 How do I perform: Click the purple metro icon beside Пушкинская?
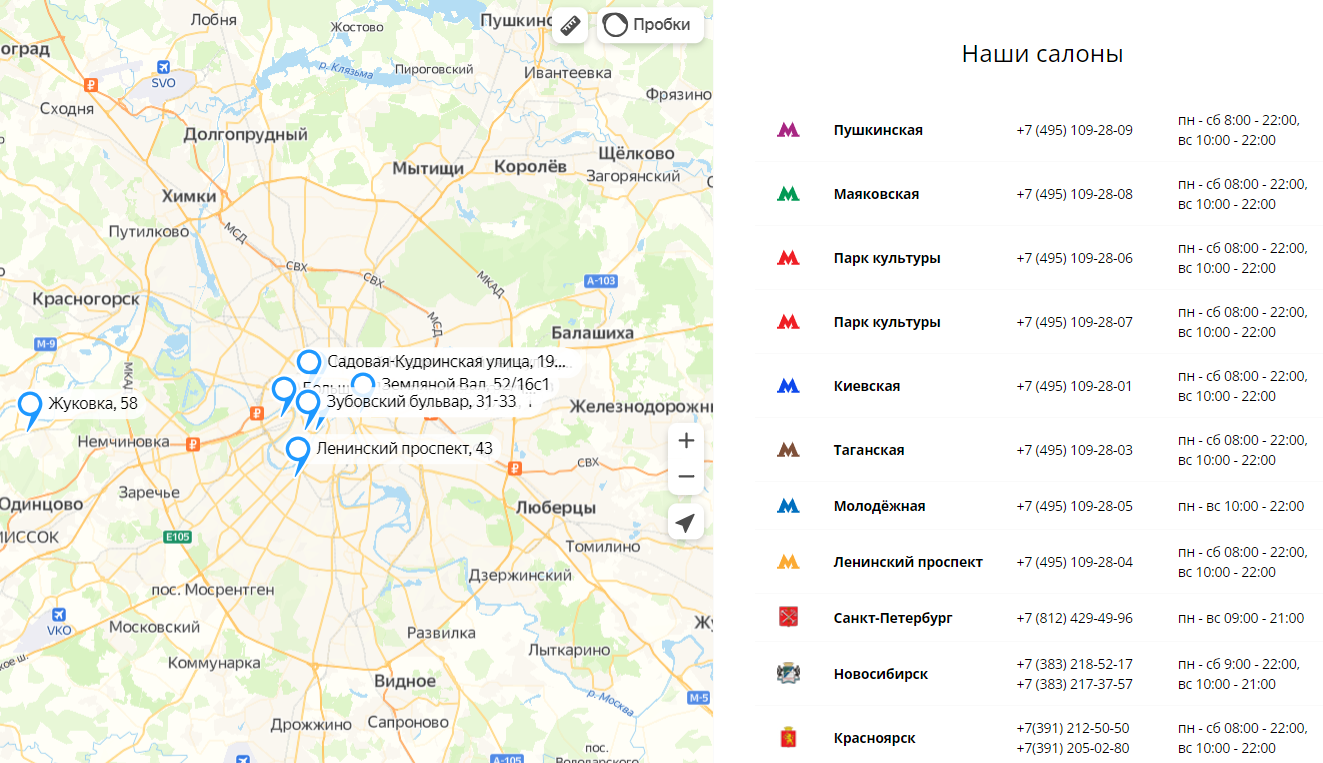tap(788, 130)
